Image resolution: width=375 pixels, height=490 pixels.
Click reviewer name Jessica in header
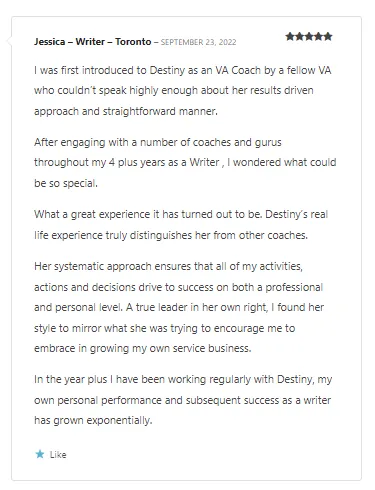pyautogui.click(x=50, y=42)
